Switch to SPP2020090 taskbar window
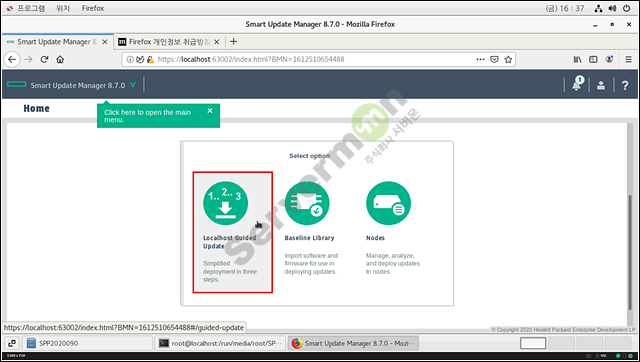Image resolution: width=640 pixels, height=362 pixels. 87,343
